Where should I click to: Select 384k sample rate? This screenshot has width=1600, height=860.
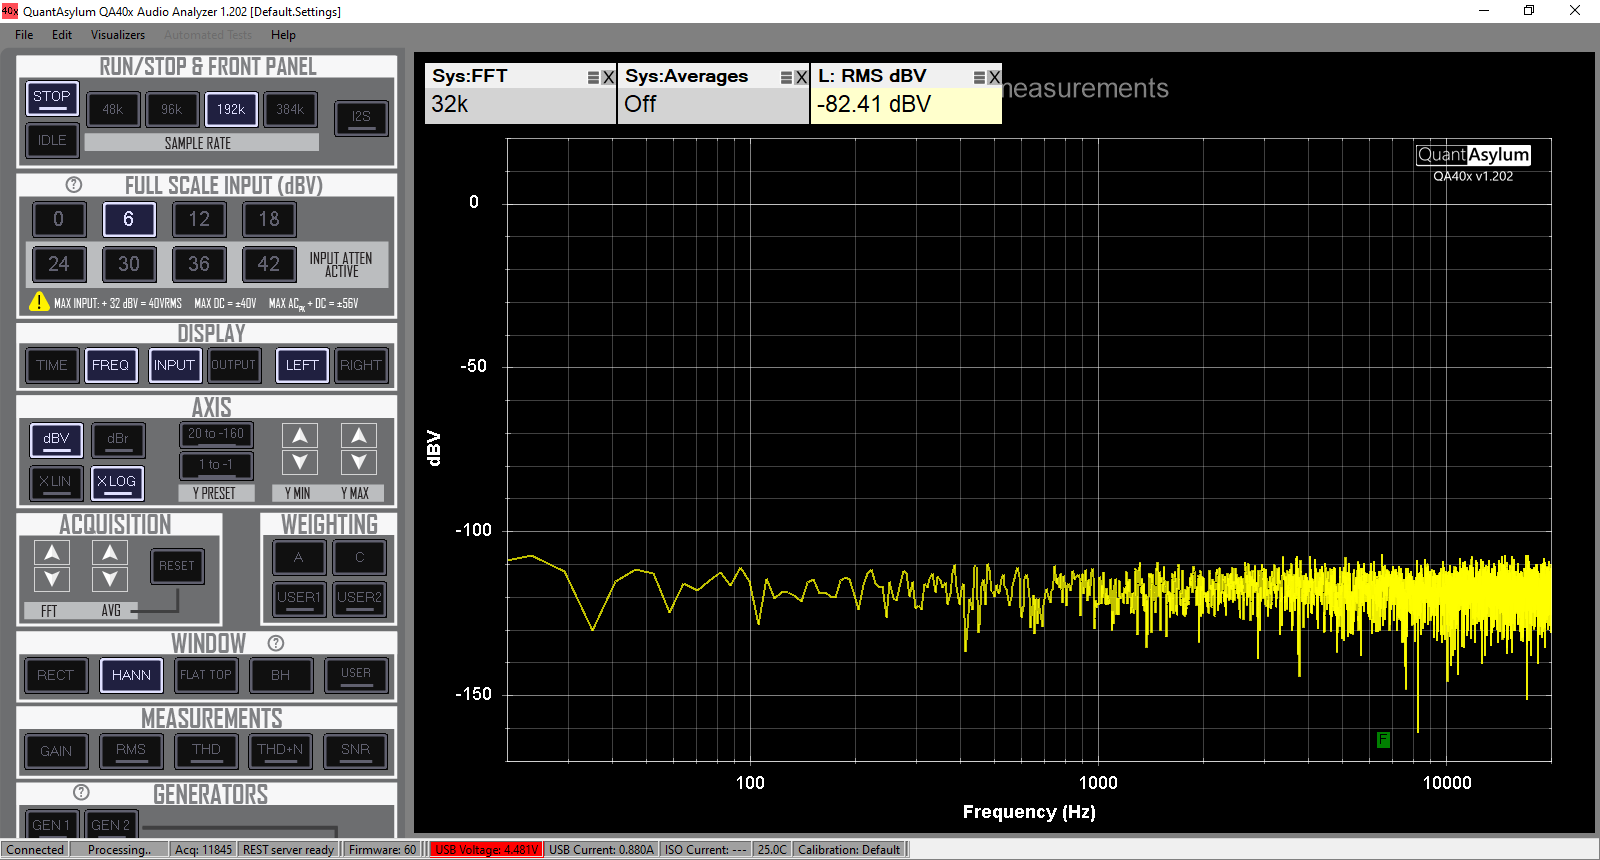click(x=290, y=110)
